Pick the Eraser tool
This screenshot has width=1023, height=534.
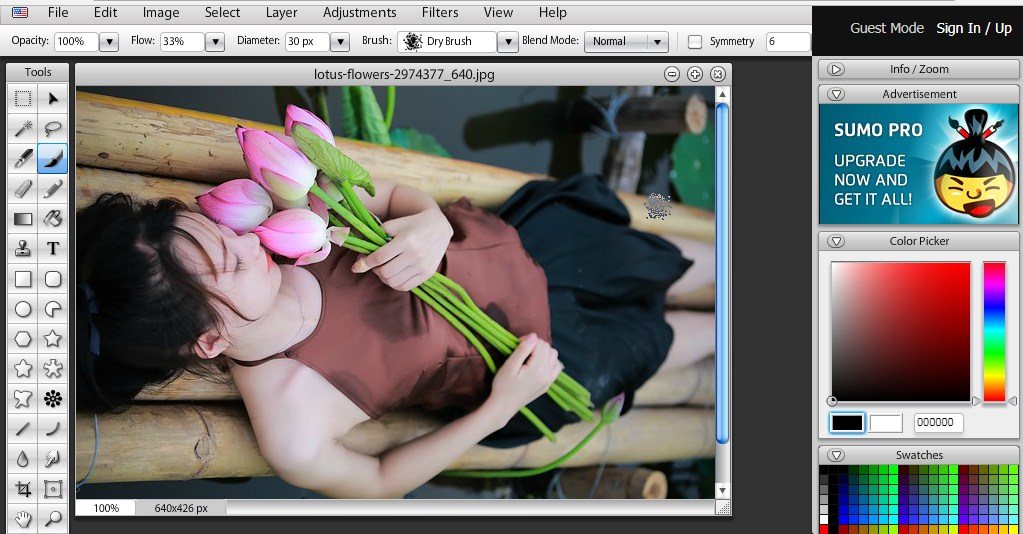click(23, 188)
